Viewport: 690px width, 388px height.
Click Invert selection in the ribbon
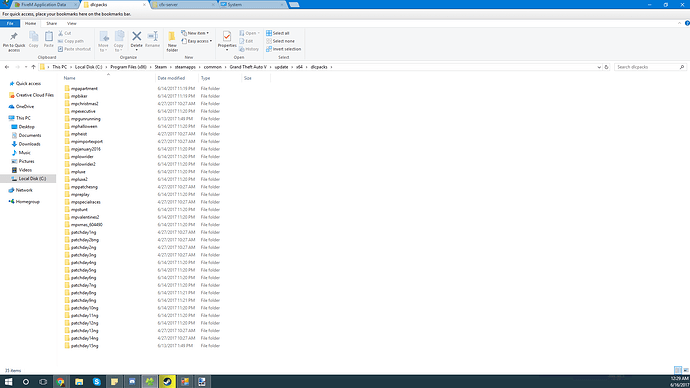283,49
